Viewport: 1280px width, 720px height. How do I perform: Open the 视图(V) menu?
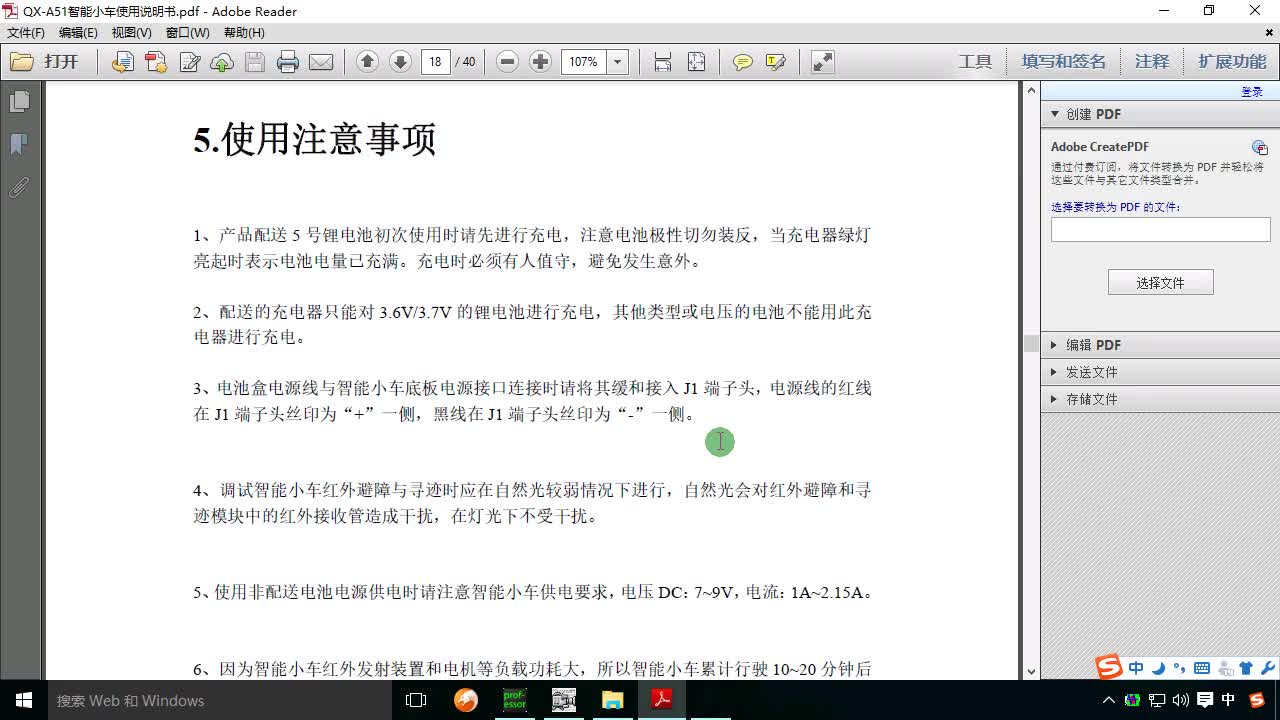(x=132, y=33)
